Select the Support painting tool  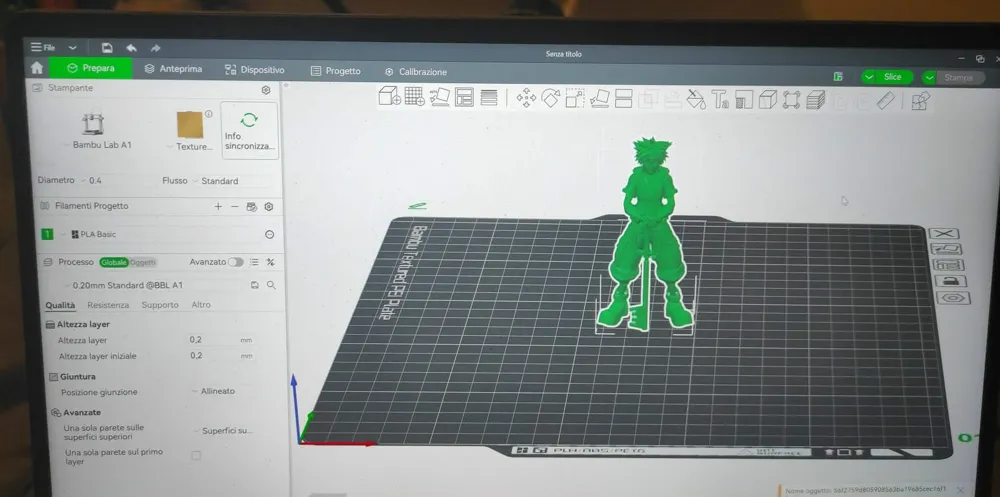[x=744, y=100]
